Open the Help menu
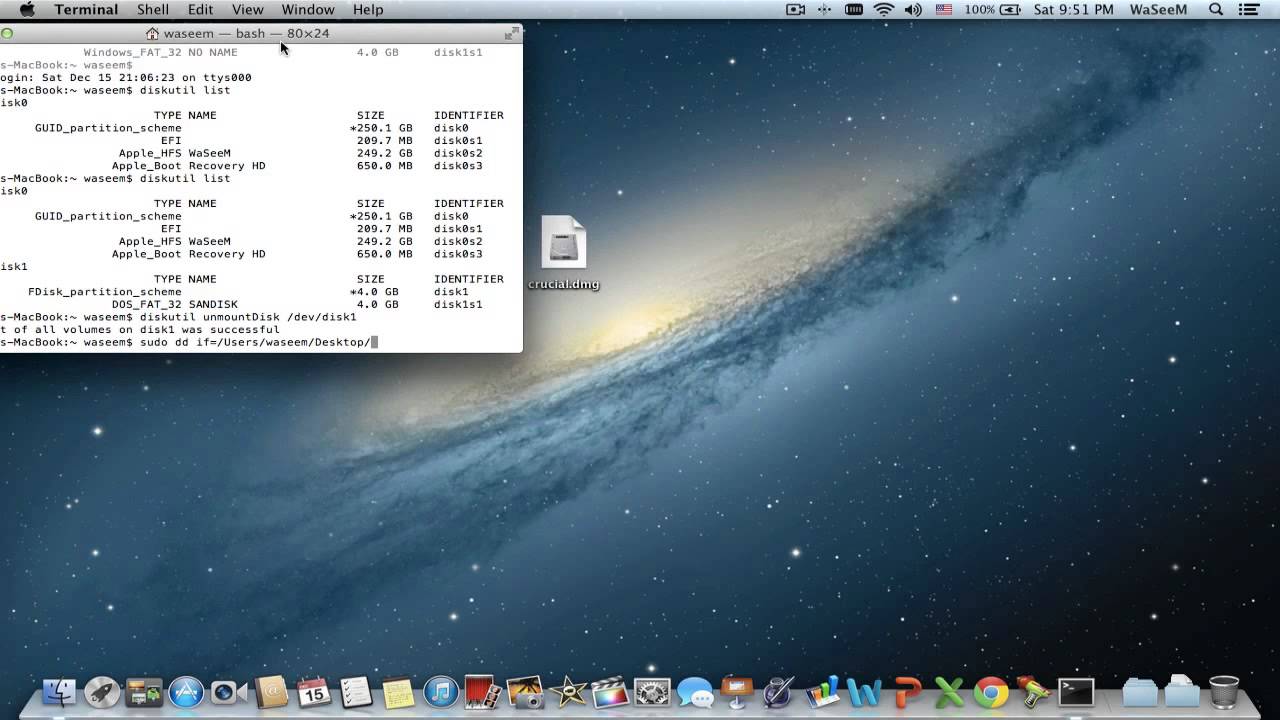1280x720 pixels. (x=368, y=9)
